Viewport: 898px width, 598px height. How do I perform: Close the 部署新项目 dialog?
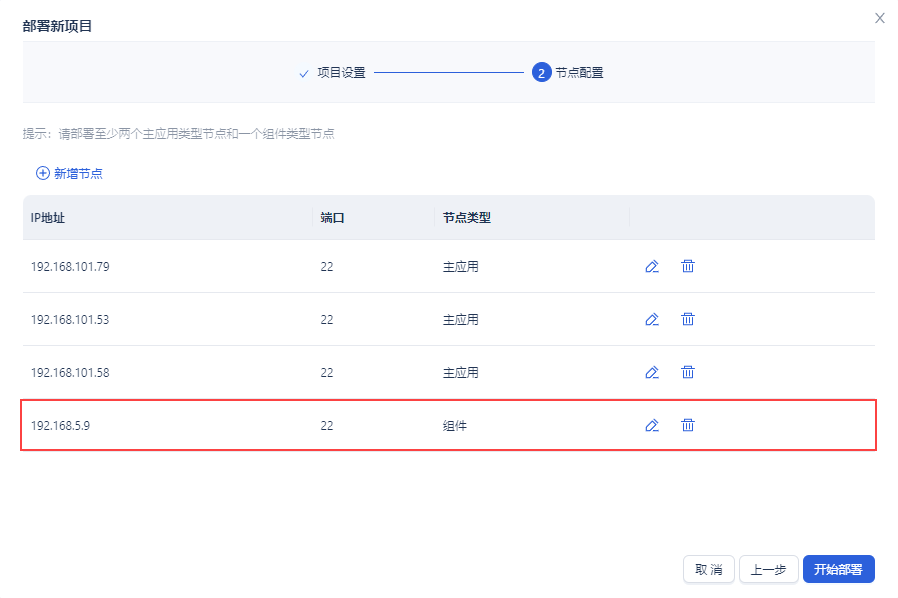[880, 18]
